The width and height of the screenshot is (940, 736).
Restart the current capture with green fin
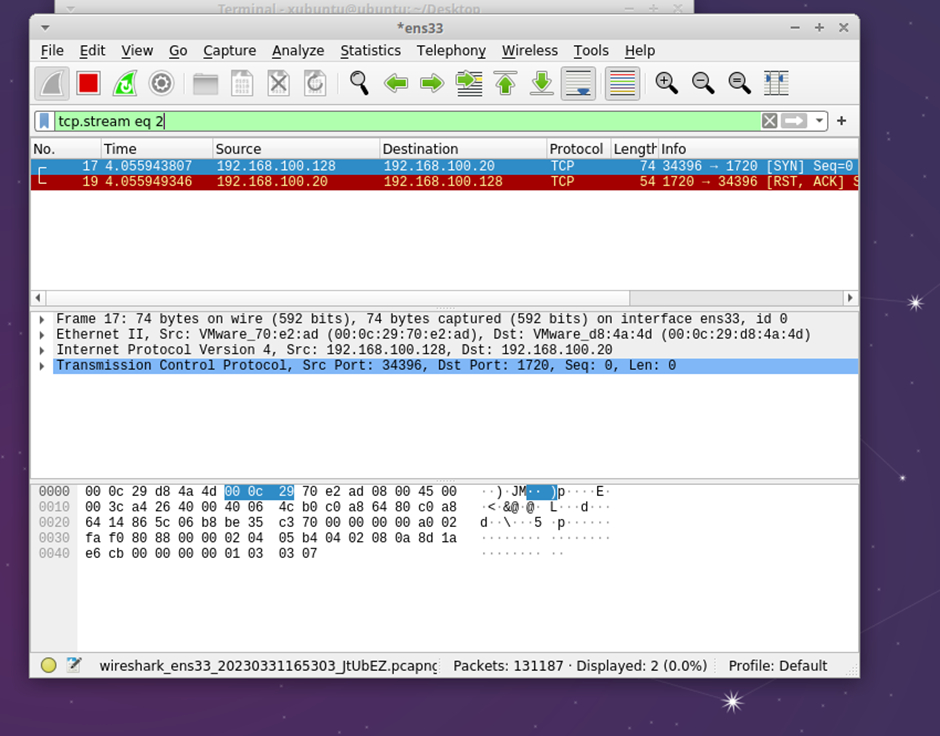pos(125,83)
